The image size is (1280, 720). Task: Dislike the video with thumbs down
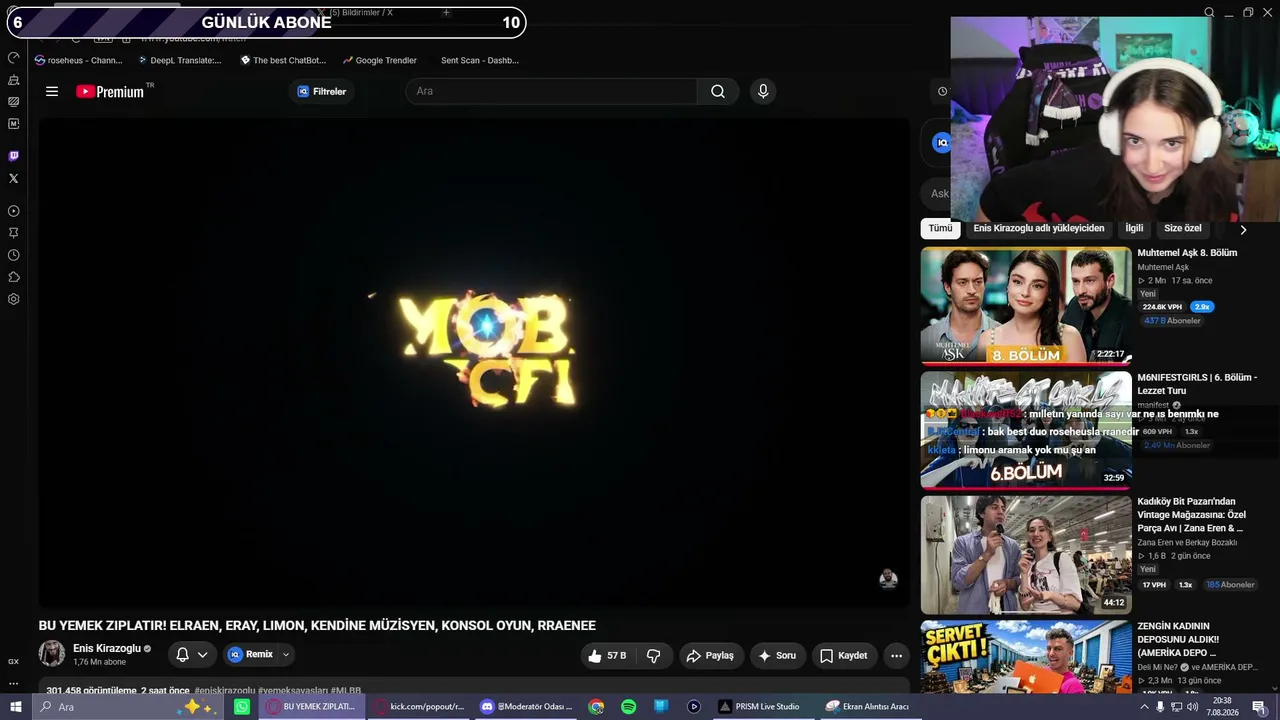[654, 656]
